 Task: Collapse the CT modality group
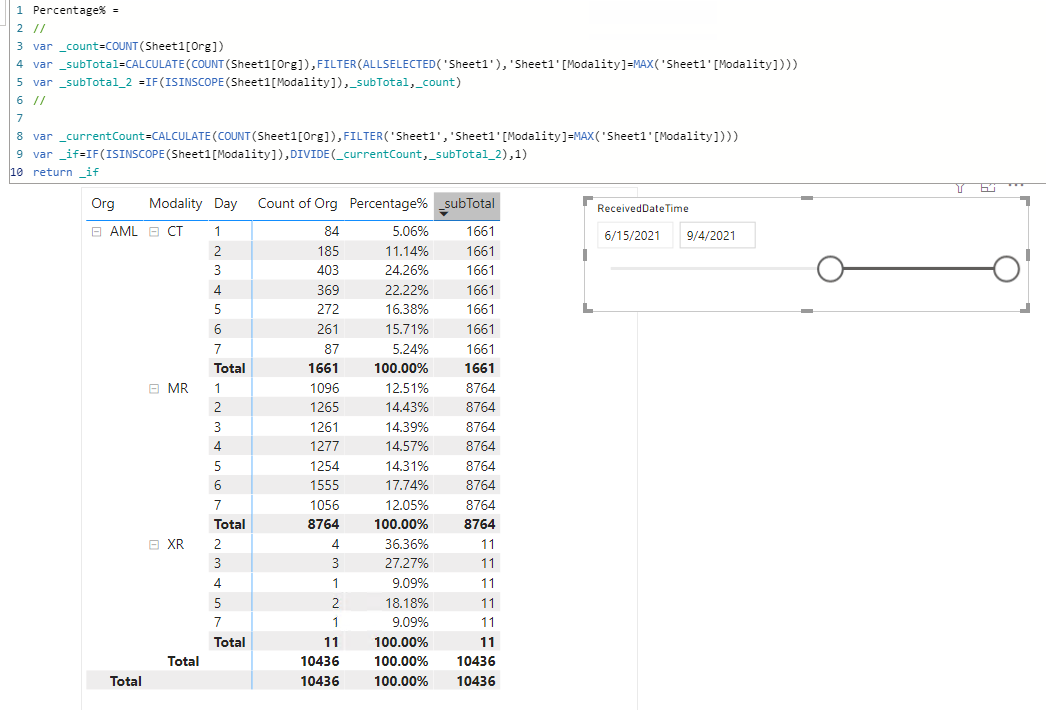[154, 232]
